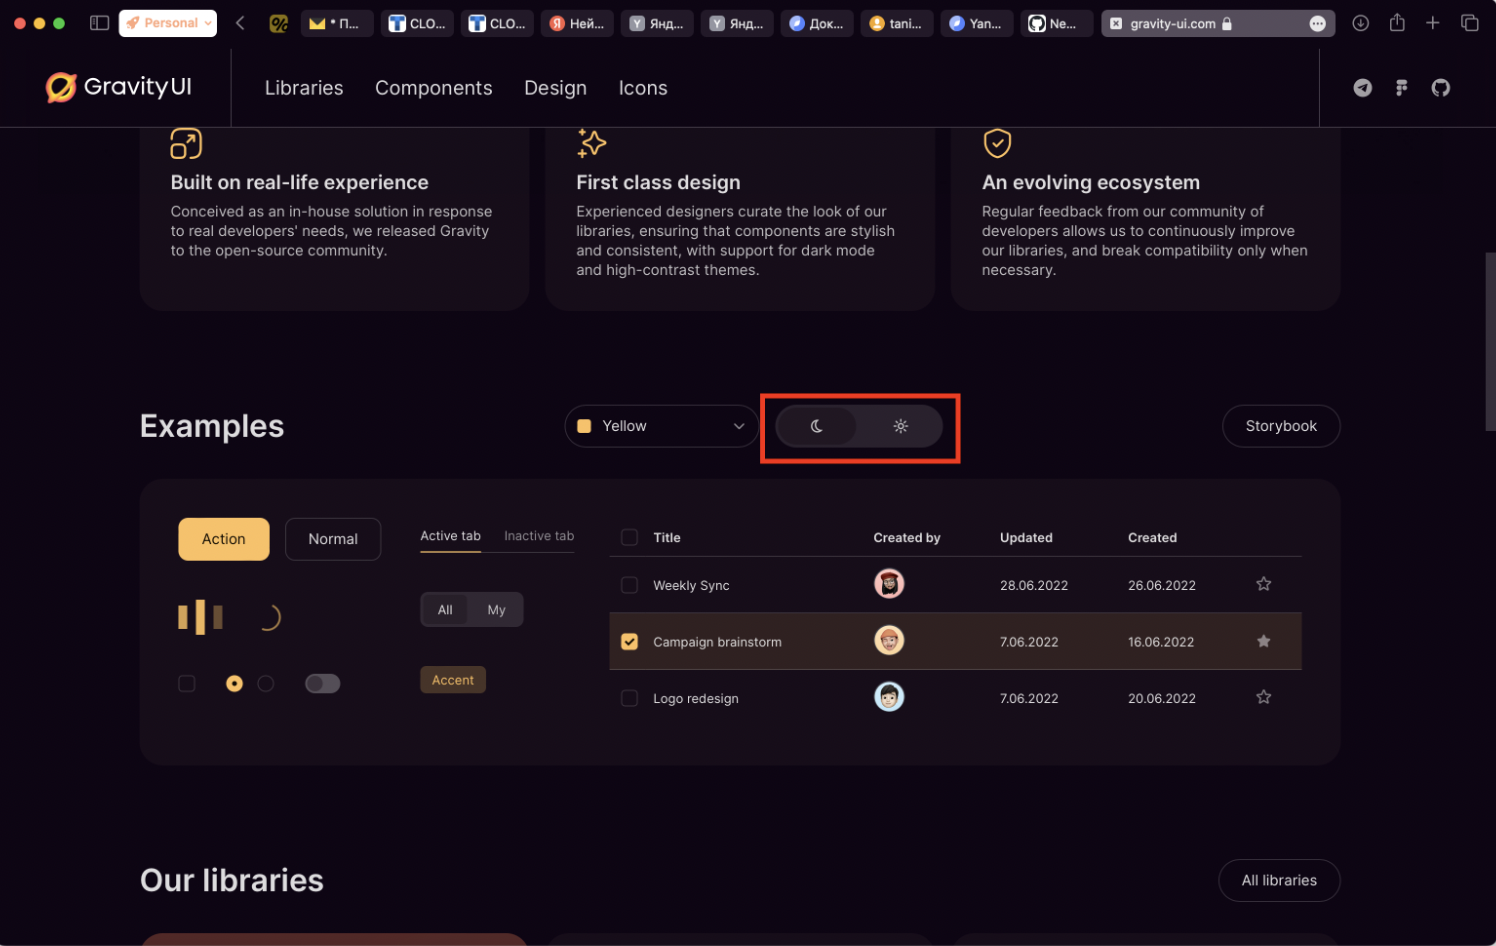Switch examples to light theme sun icon
1496x946 pixels.
[900, 426]
